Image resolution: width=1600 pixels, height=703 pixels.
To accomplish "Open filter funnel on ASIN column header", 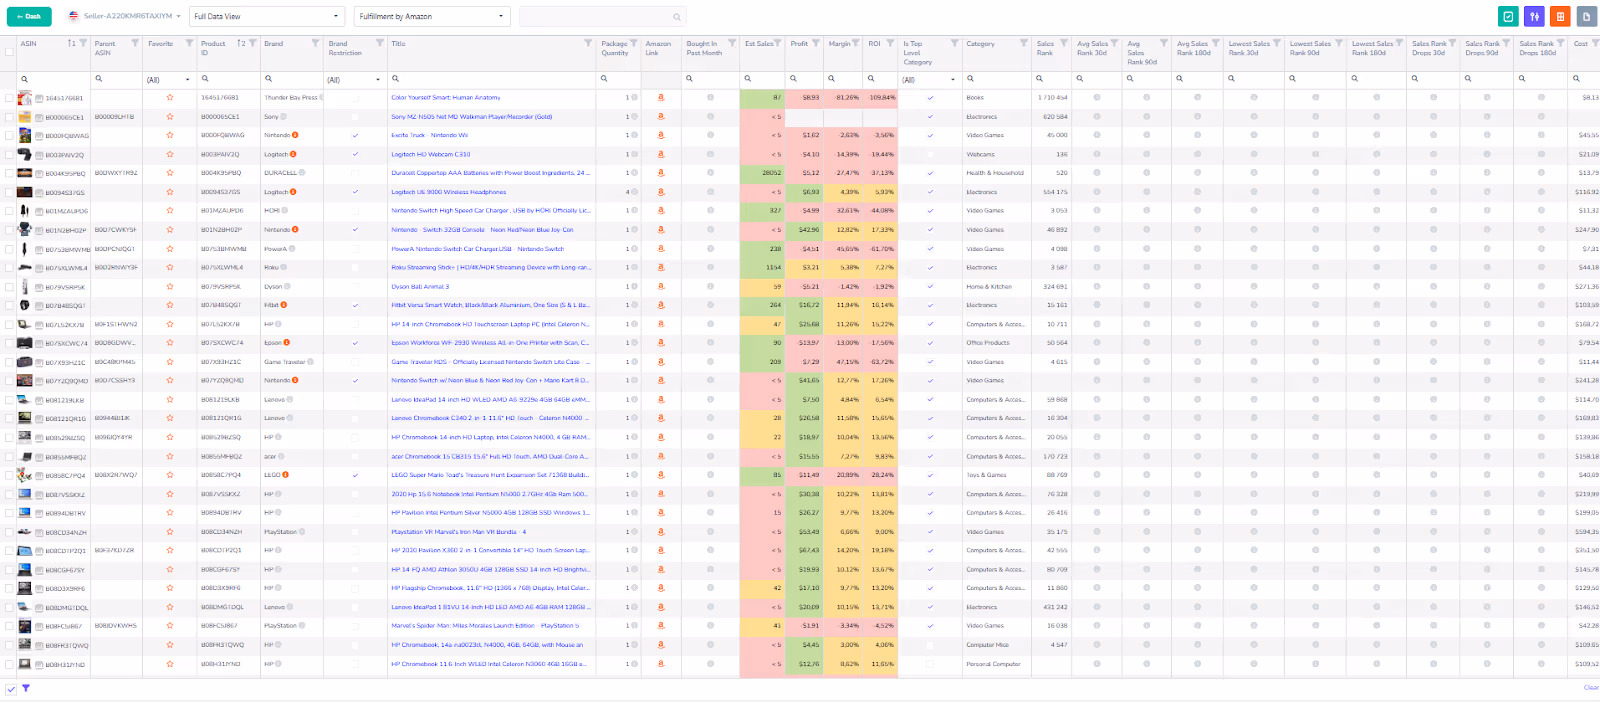I will 83,43.
